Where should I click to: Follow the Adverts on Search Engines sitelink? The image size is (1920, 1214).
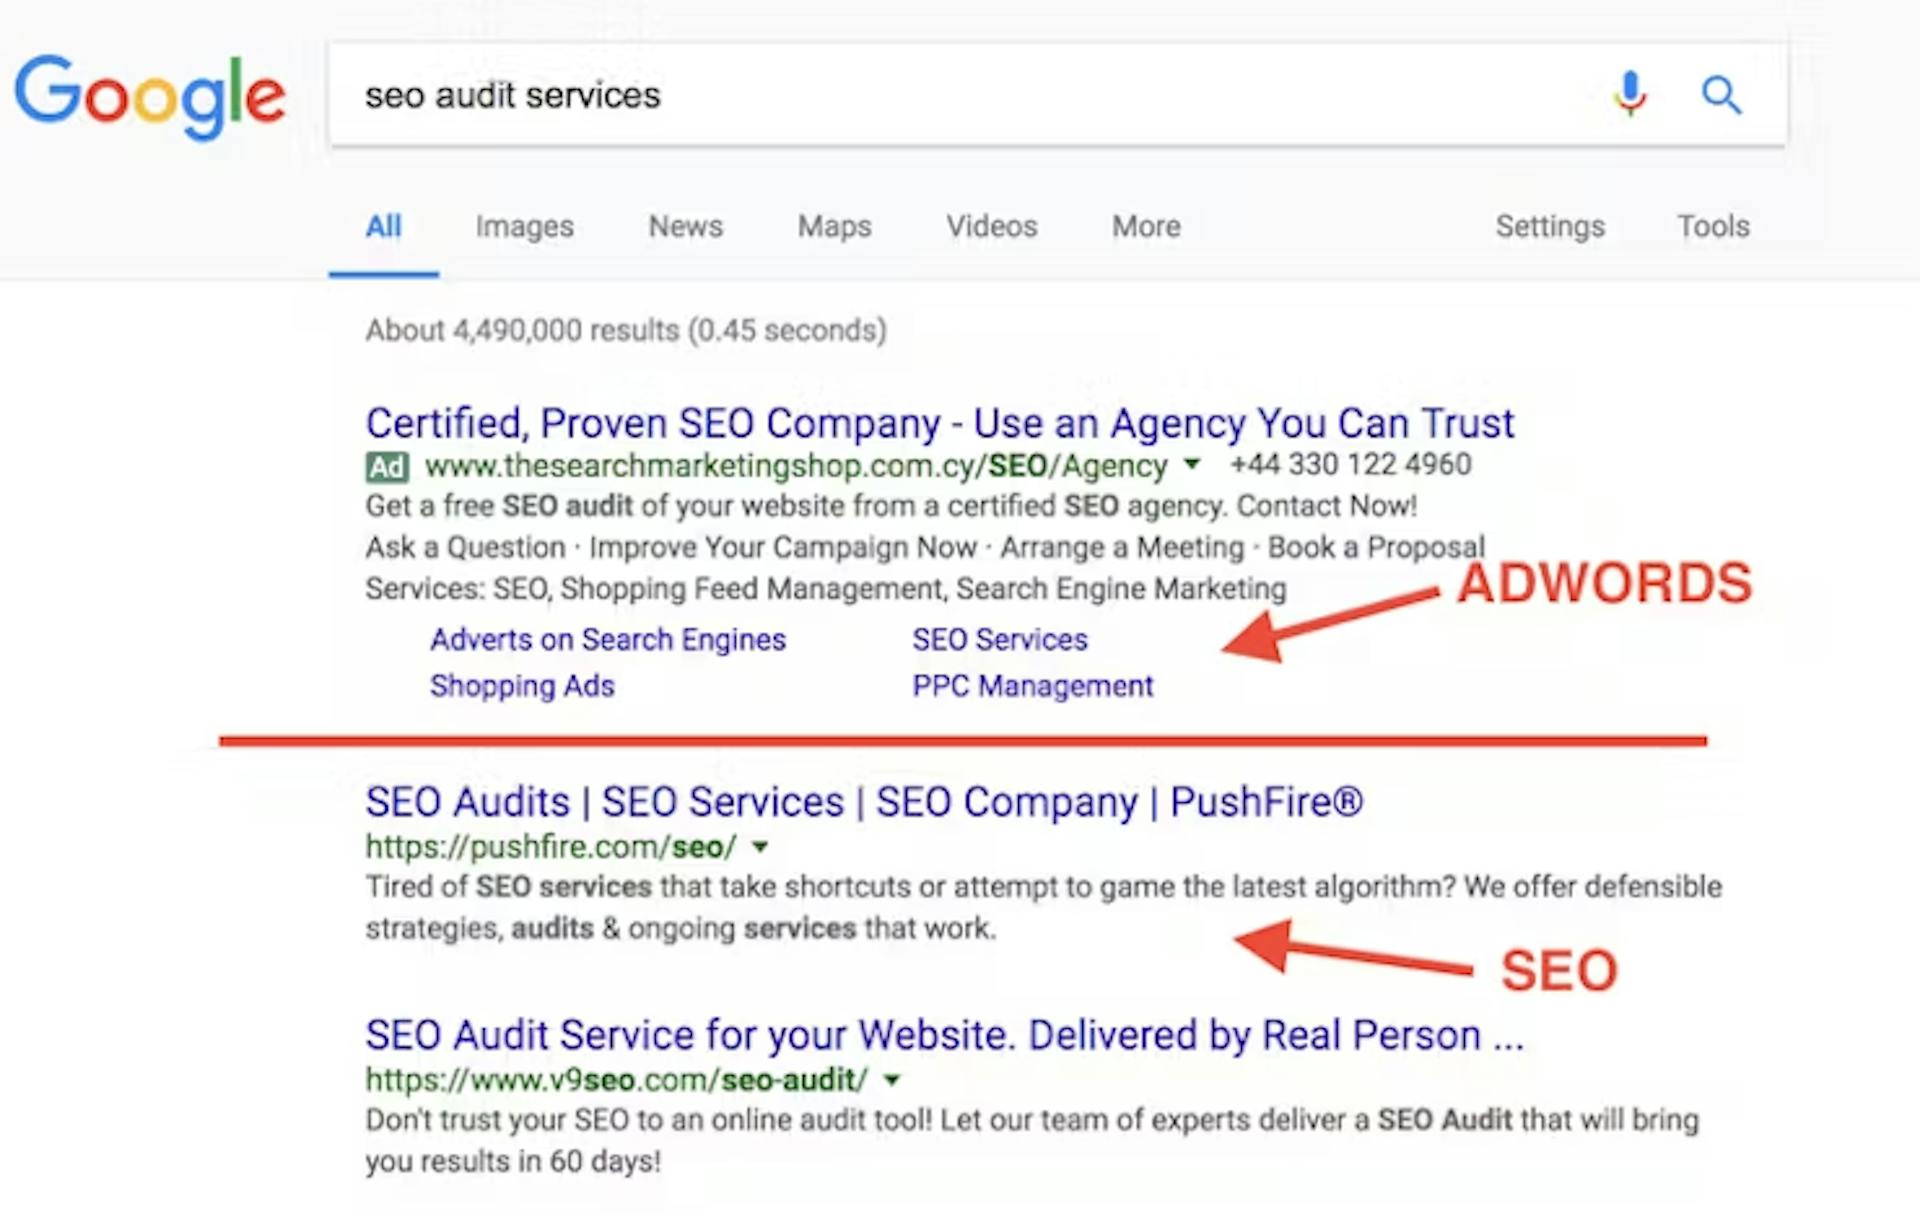[x=608, y=639]
